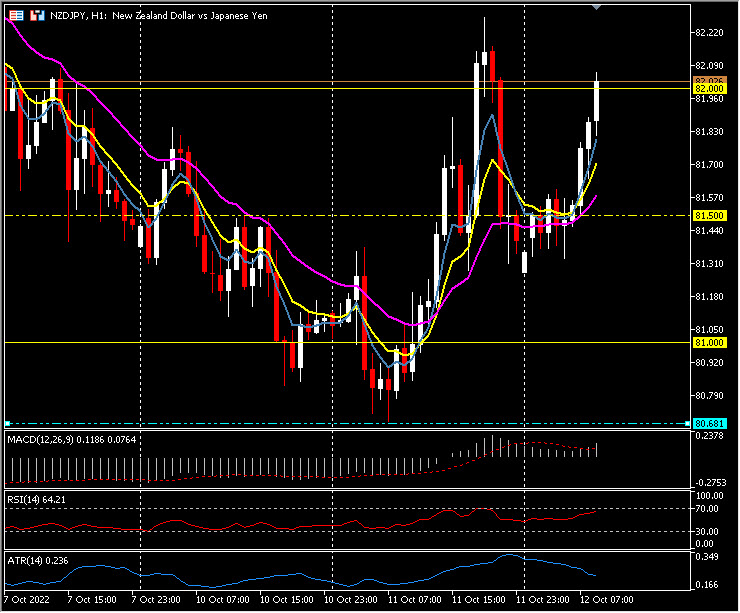The image size is (740, 613).
Task: Select the line anchor square at 80.681
Action: pos(6,423)
